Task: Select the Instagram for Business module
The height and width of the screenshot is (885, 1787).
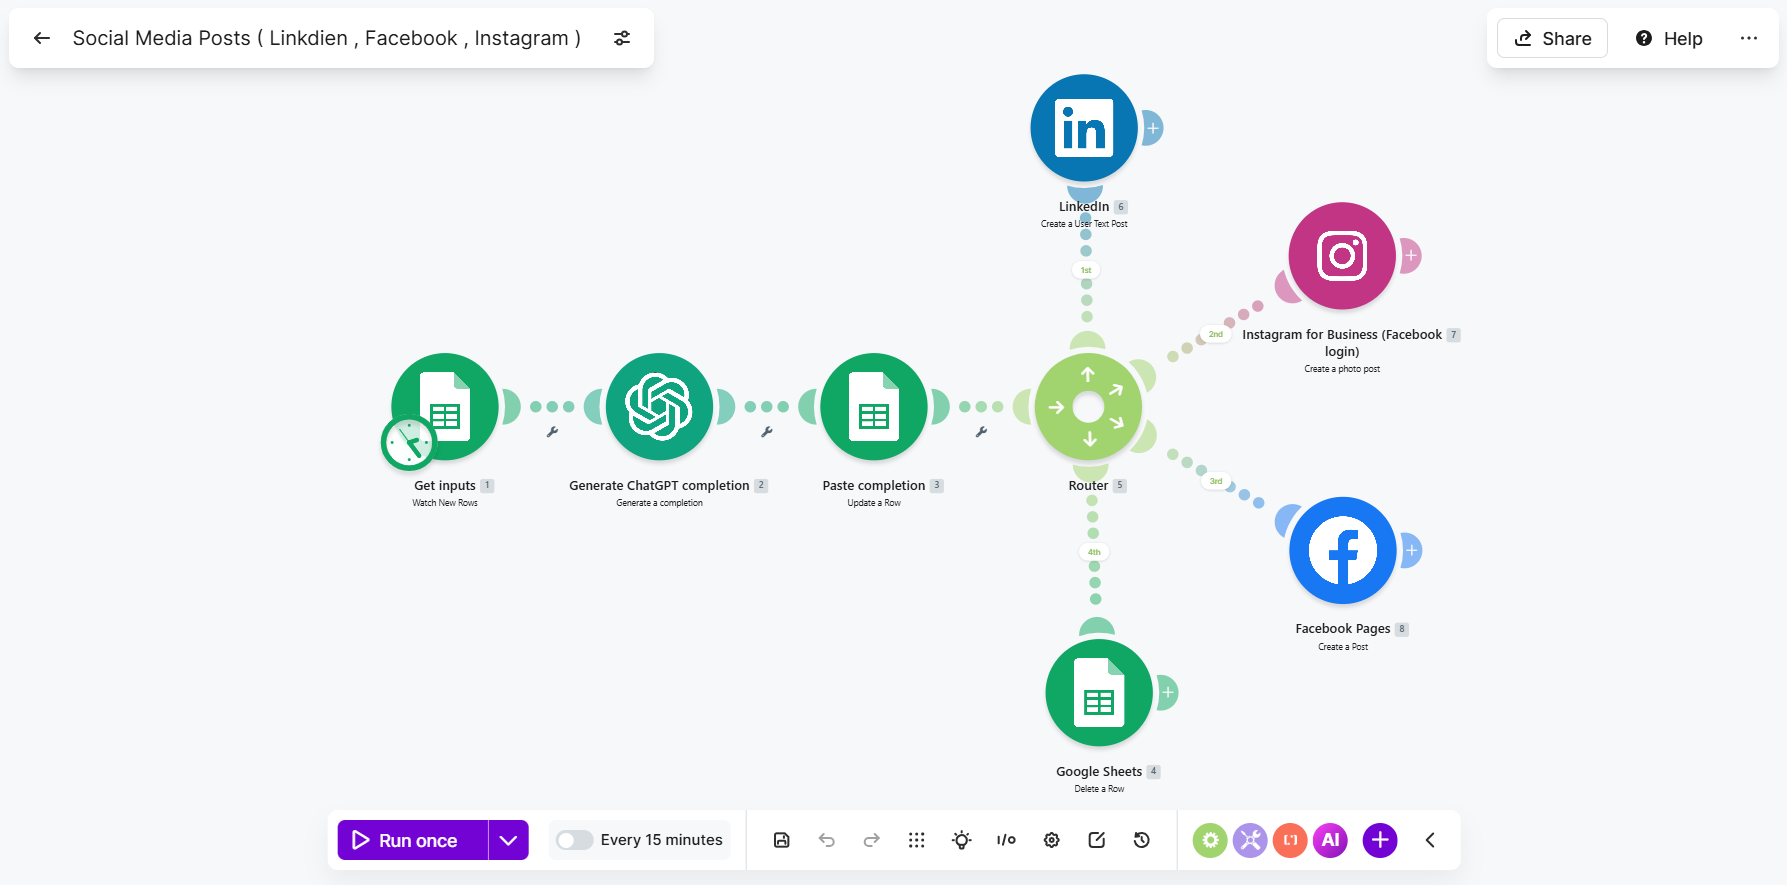Action: (1342, 256)
